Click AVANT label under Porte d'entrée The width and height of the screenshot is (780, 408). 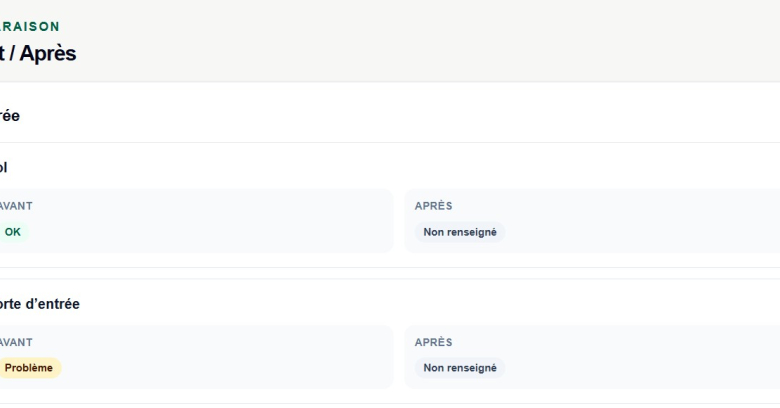tap(16, 342)
